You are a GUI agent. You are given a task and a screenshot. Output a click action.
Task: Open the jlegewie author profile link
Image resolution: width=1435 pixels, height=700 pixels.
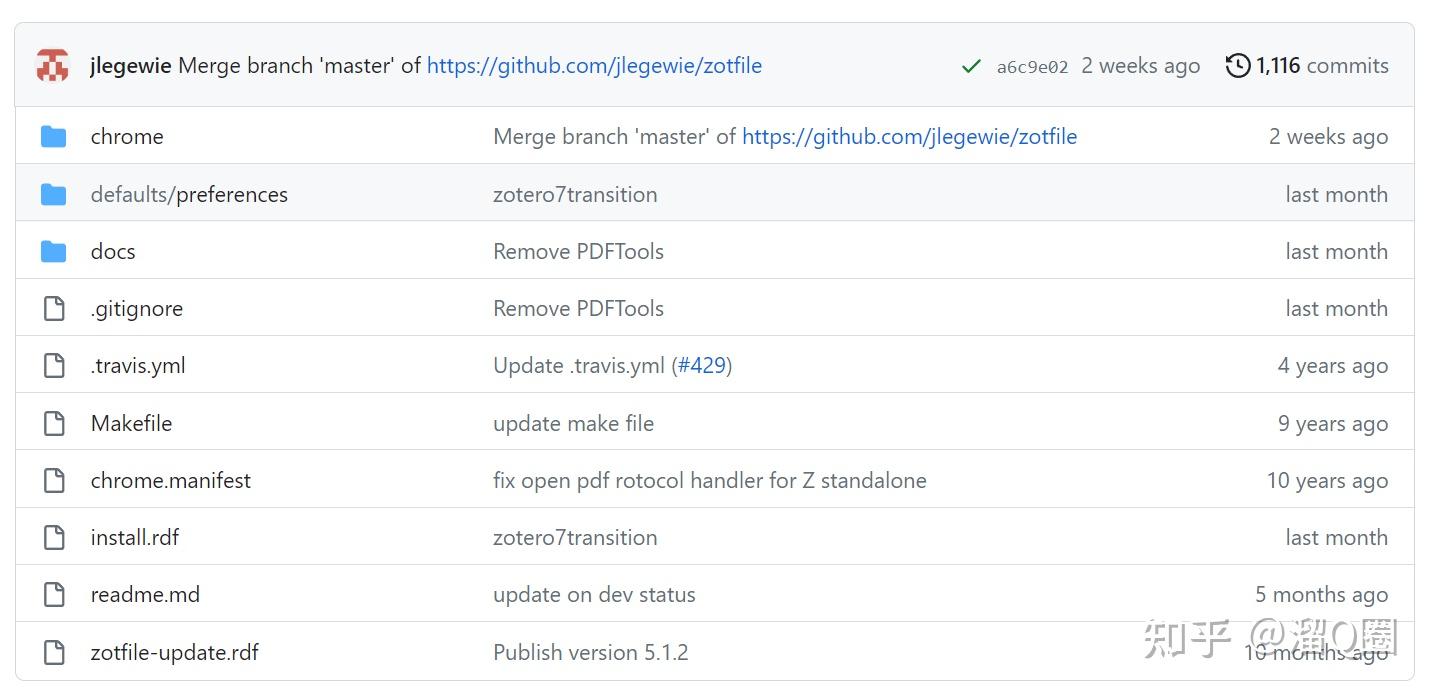[x=131, y=66]
